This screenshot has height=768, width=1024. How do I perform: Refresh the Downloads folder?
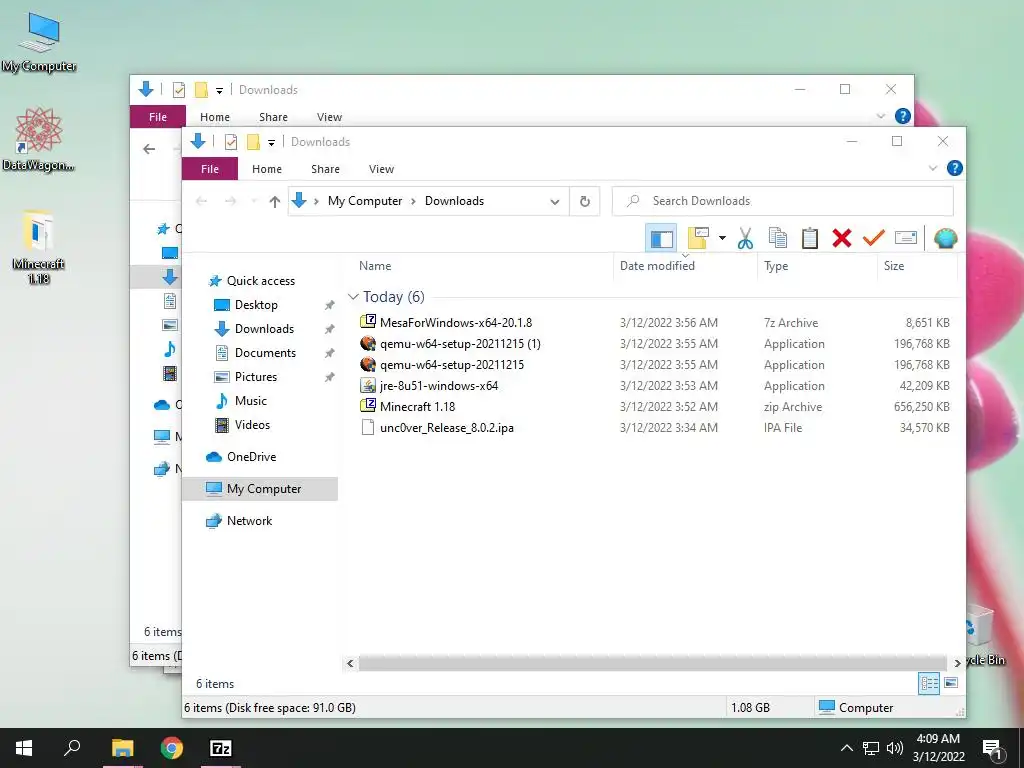[584, 201]
